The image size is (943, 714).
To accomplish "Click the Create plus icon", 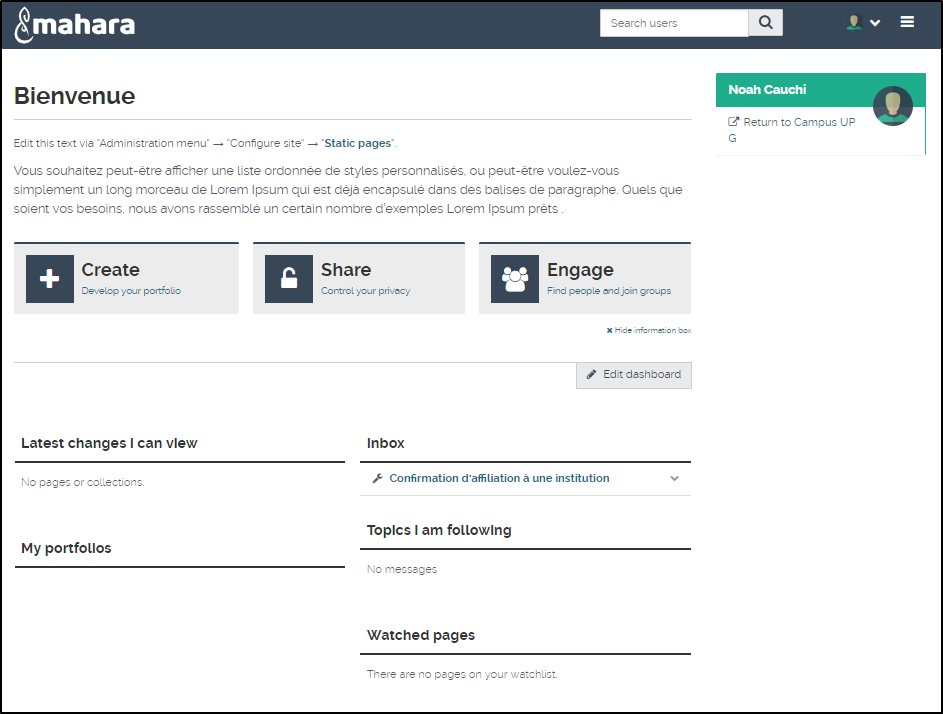I will pos(50,279).
